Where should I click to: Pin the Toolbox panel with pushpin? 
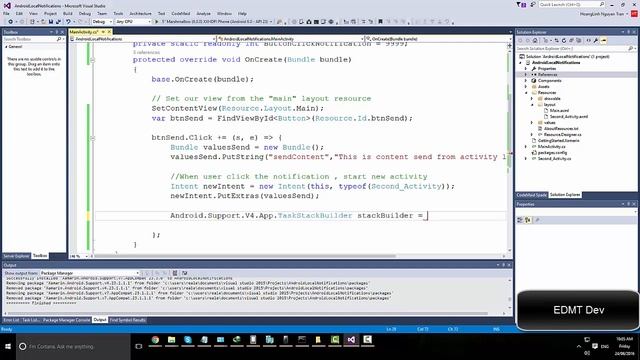(57, 32)
